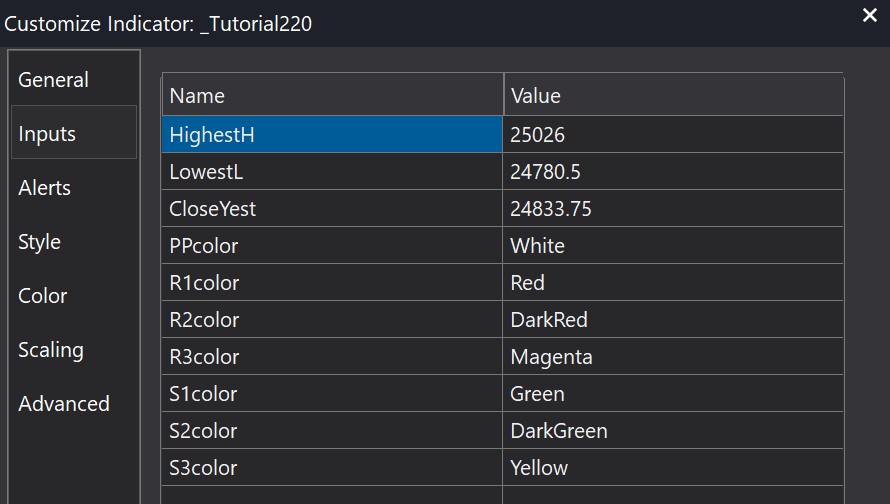The width and height of the screenshot is (890, 504).
Task: Switch to the Alerts tab
Action: [45, 188]
